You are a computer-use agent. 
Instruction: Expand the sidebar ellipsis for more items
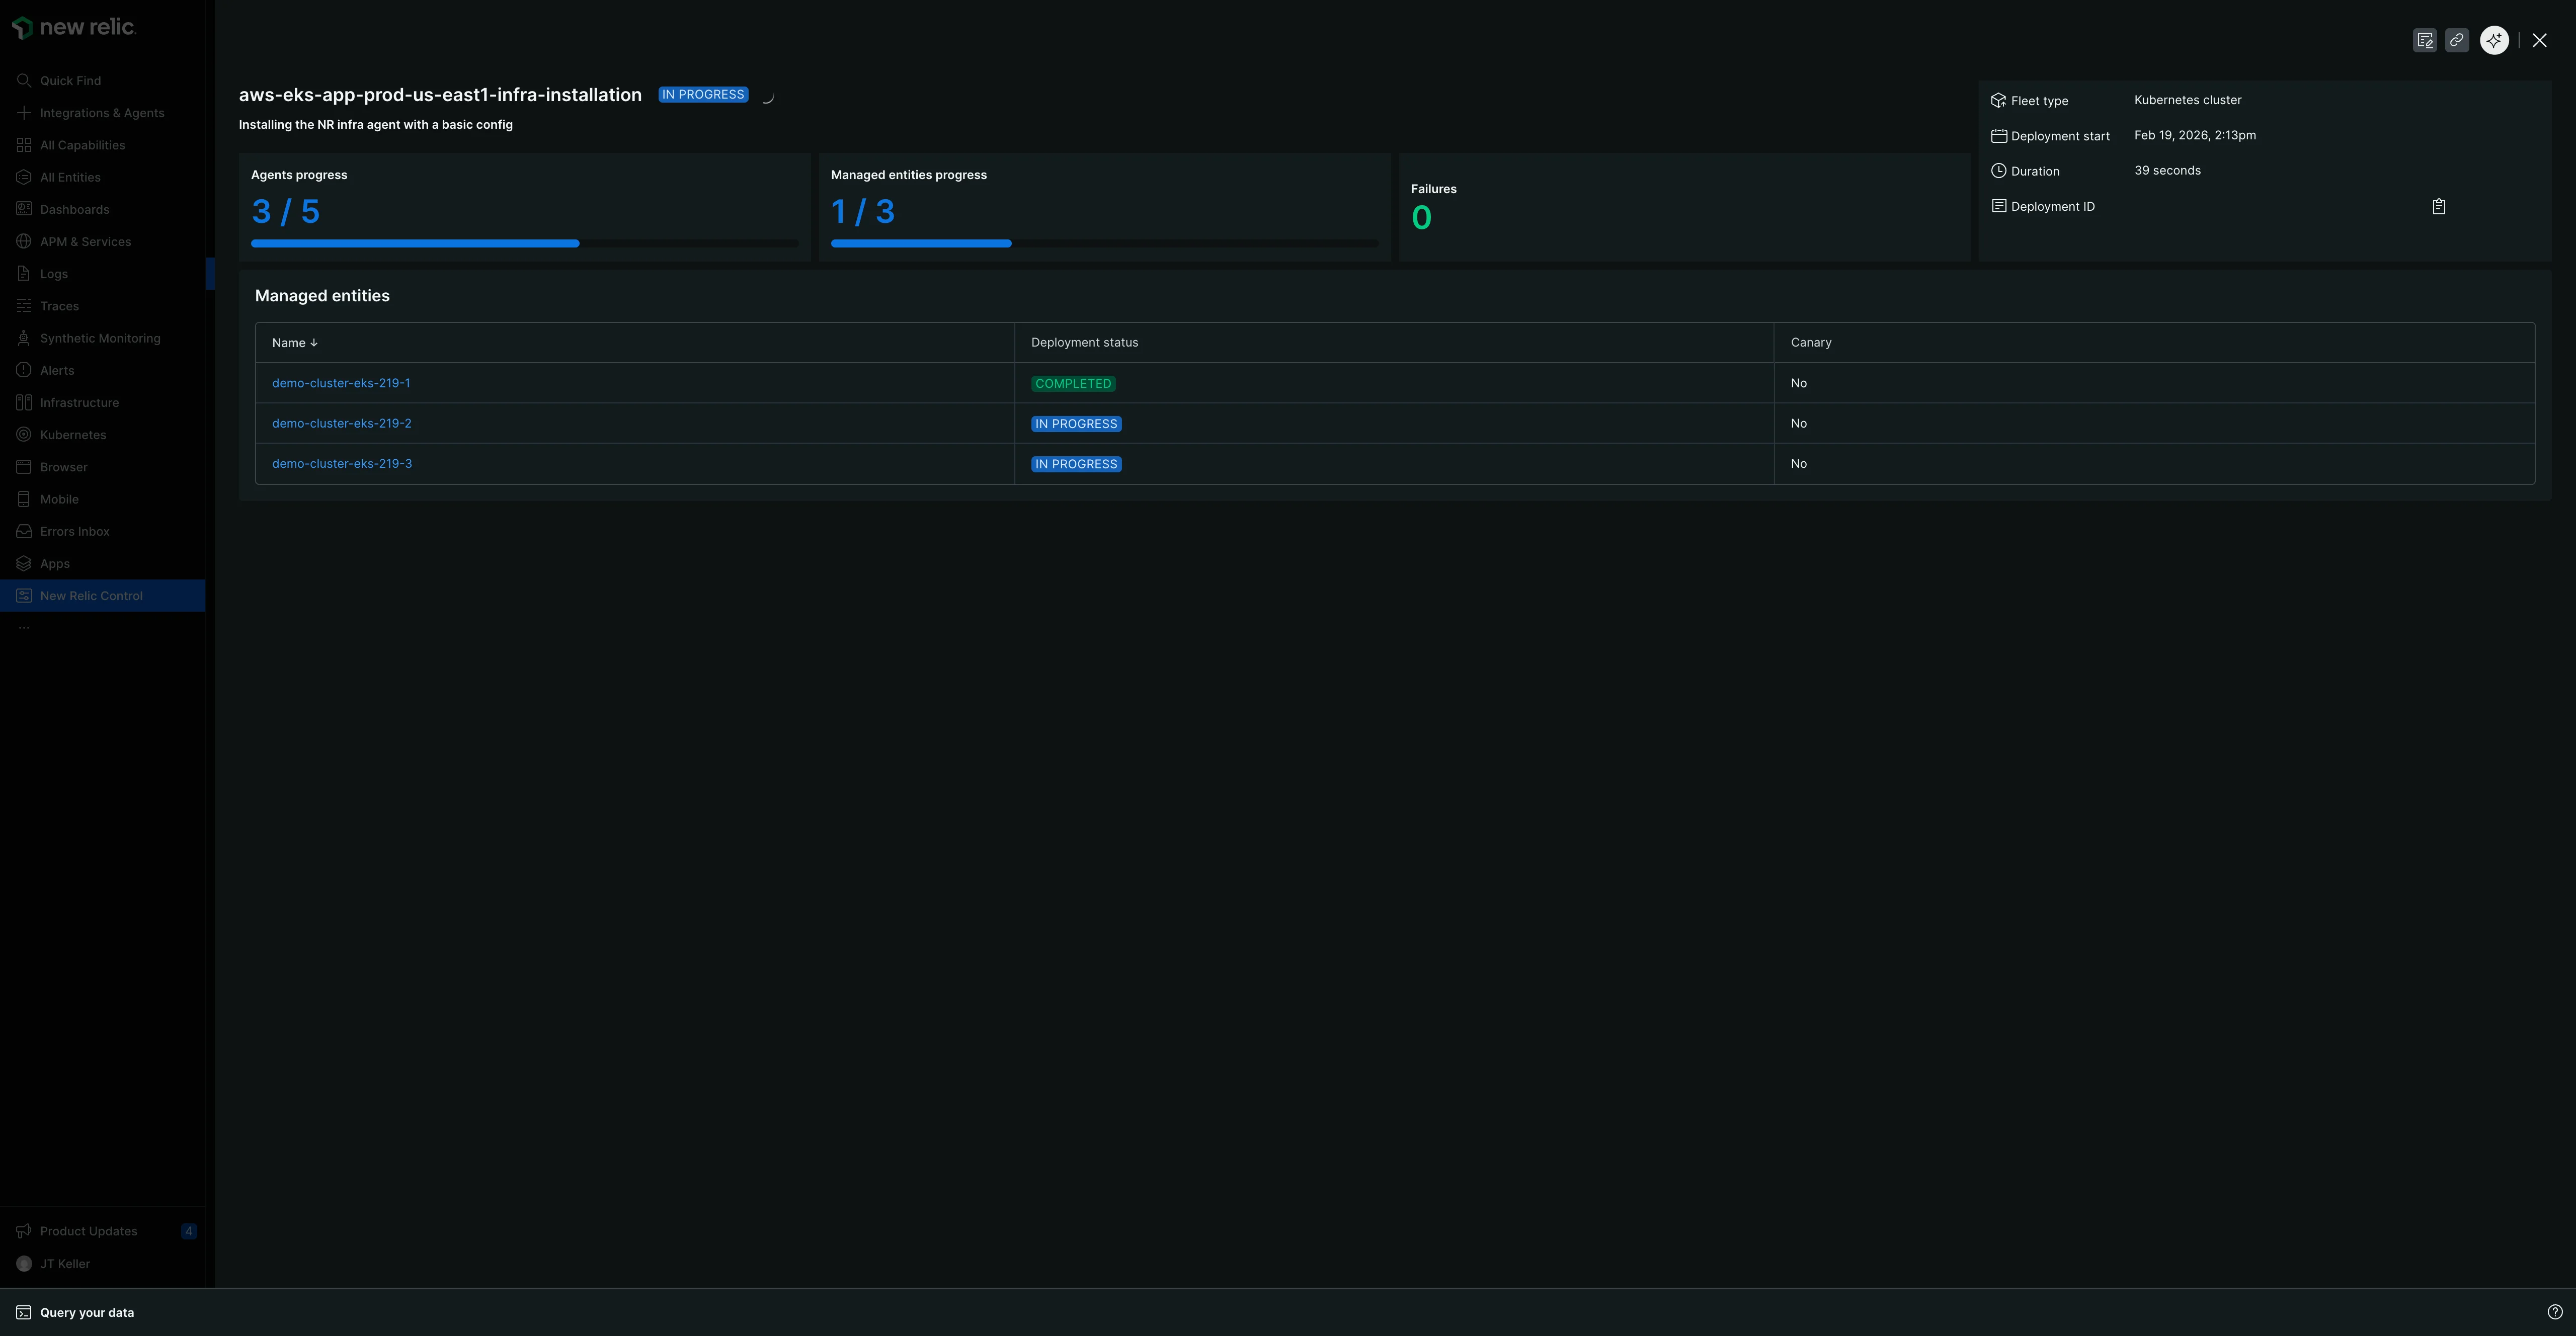point(24,628)
